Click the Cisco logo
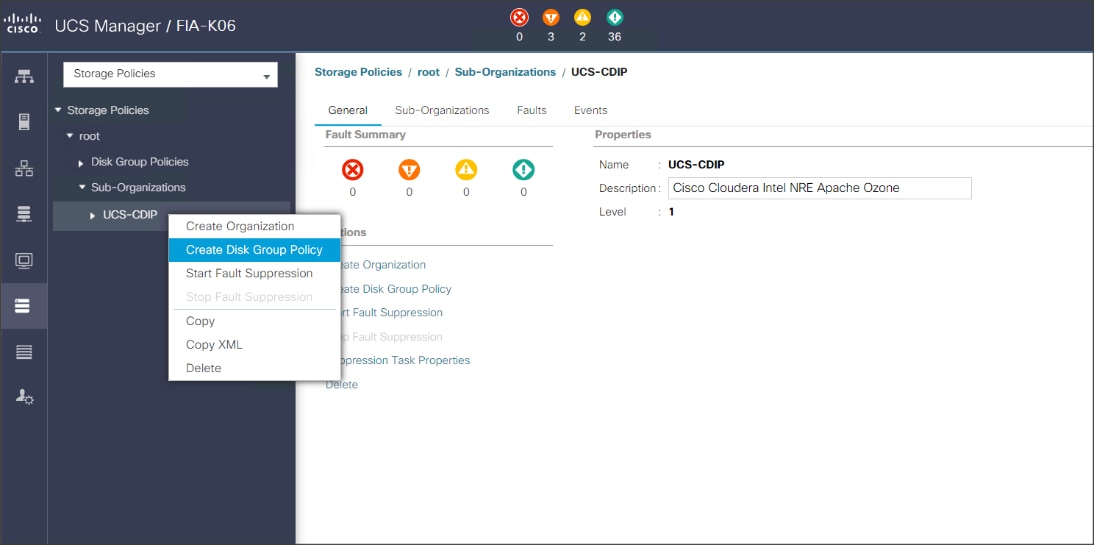 tap(22, 26)
